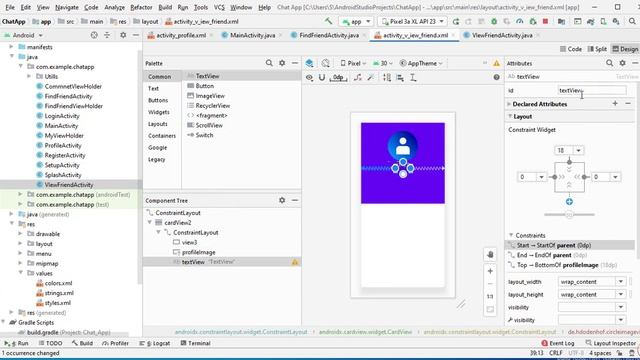Click the Infer Constraints magic wand icon

point(371,77)
